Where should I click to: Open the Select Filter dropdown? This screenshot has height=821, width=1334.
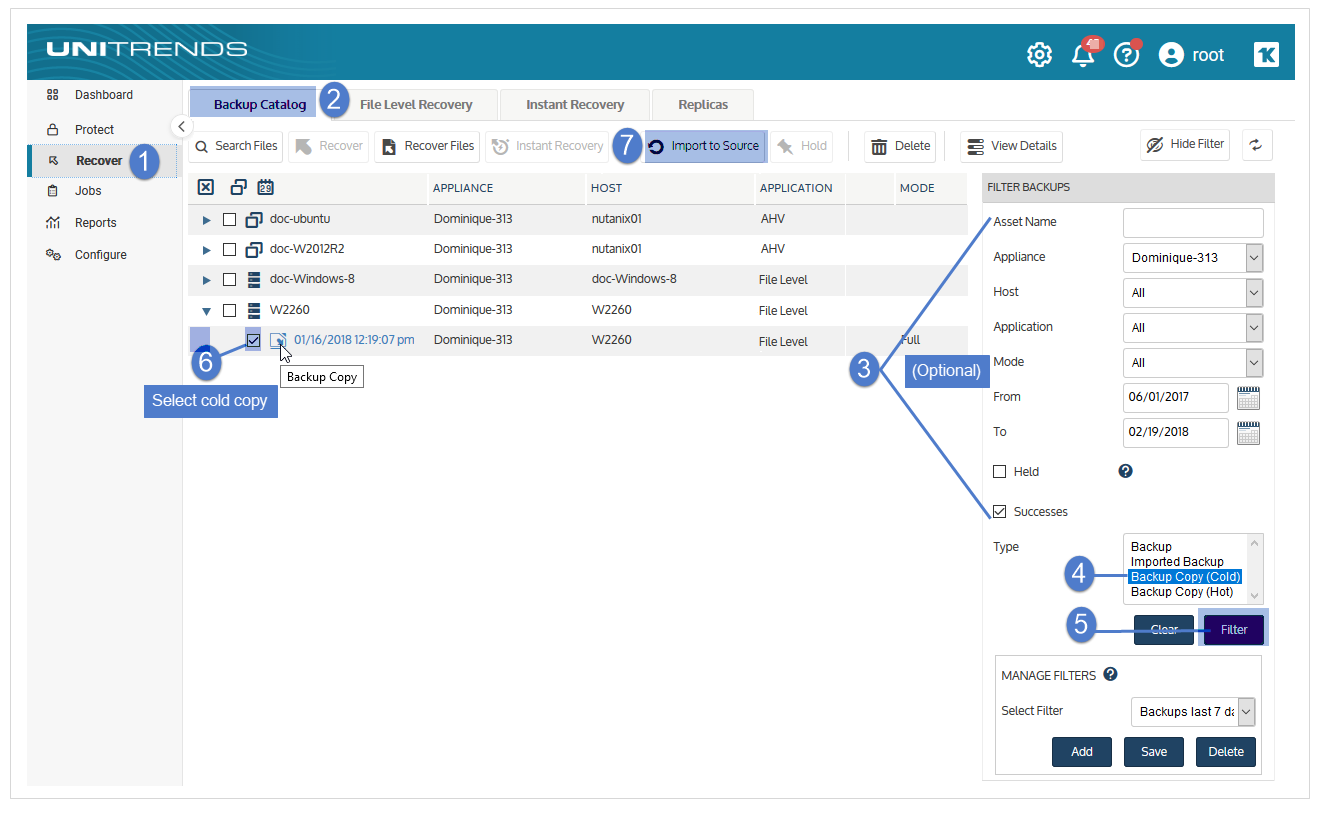tap(1193, 712)
